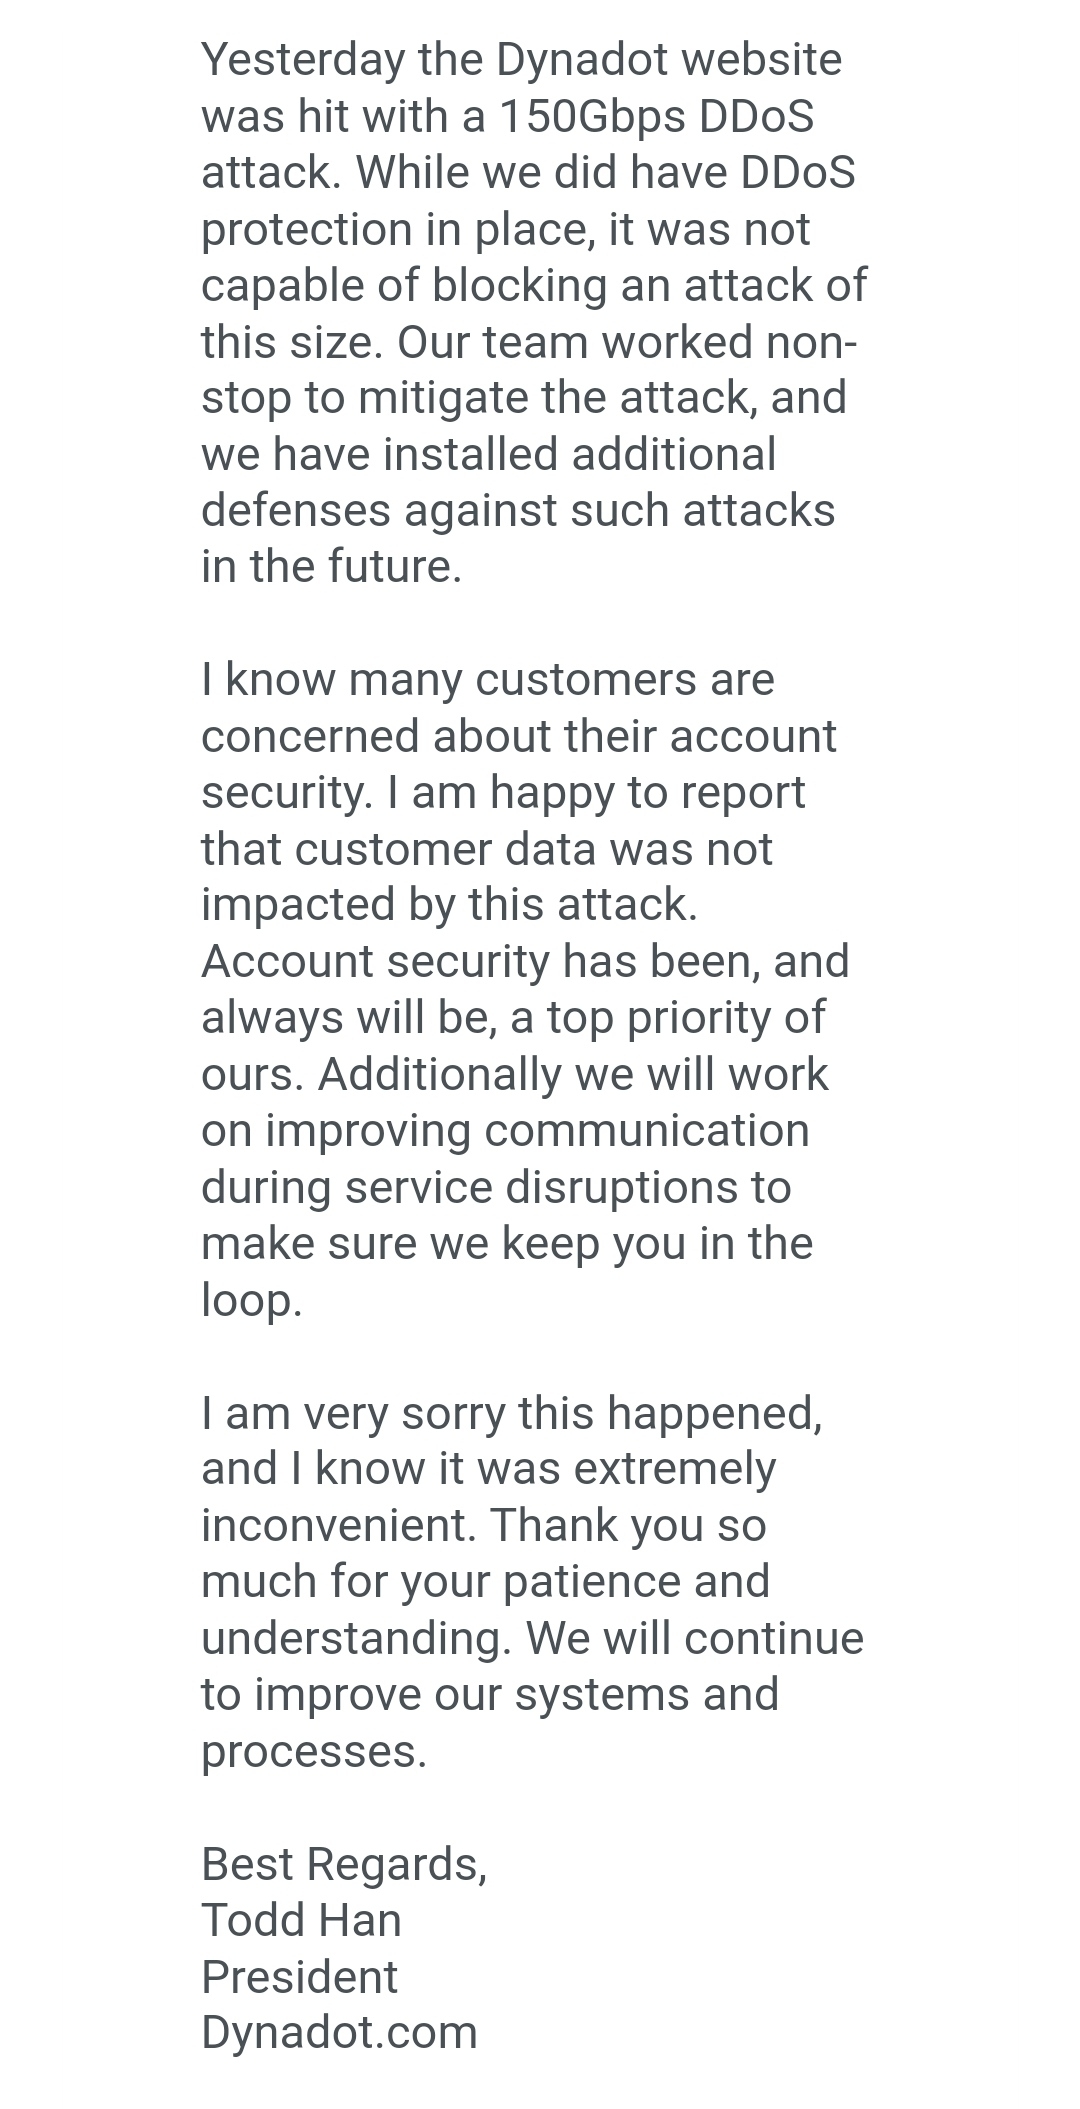
Task: Click the phrase impacted by this attack
Action: pyautogui.click(x=449, y=905)
